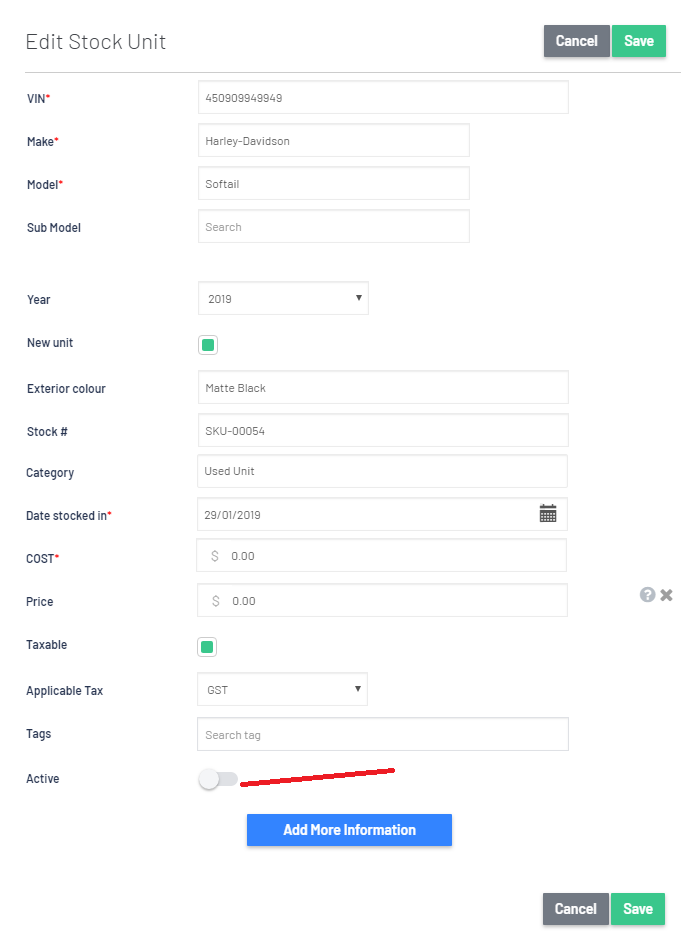Image resolution: width=695 pixels, height=943 pixels.
Task: Click the top Cancel button
Action: (577, 41)
